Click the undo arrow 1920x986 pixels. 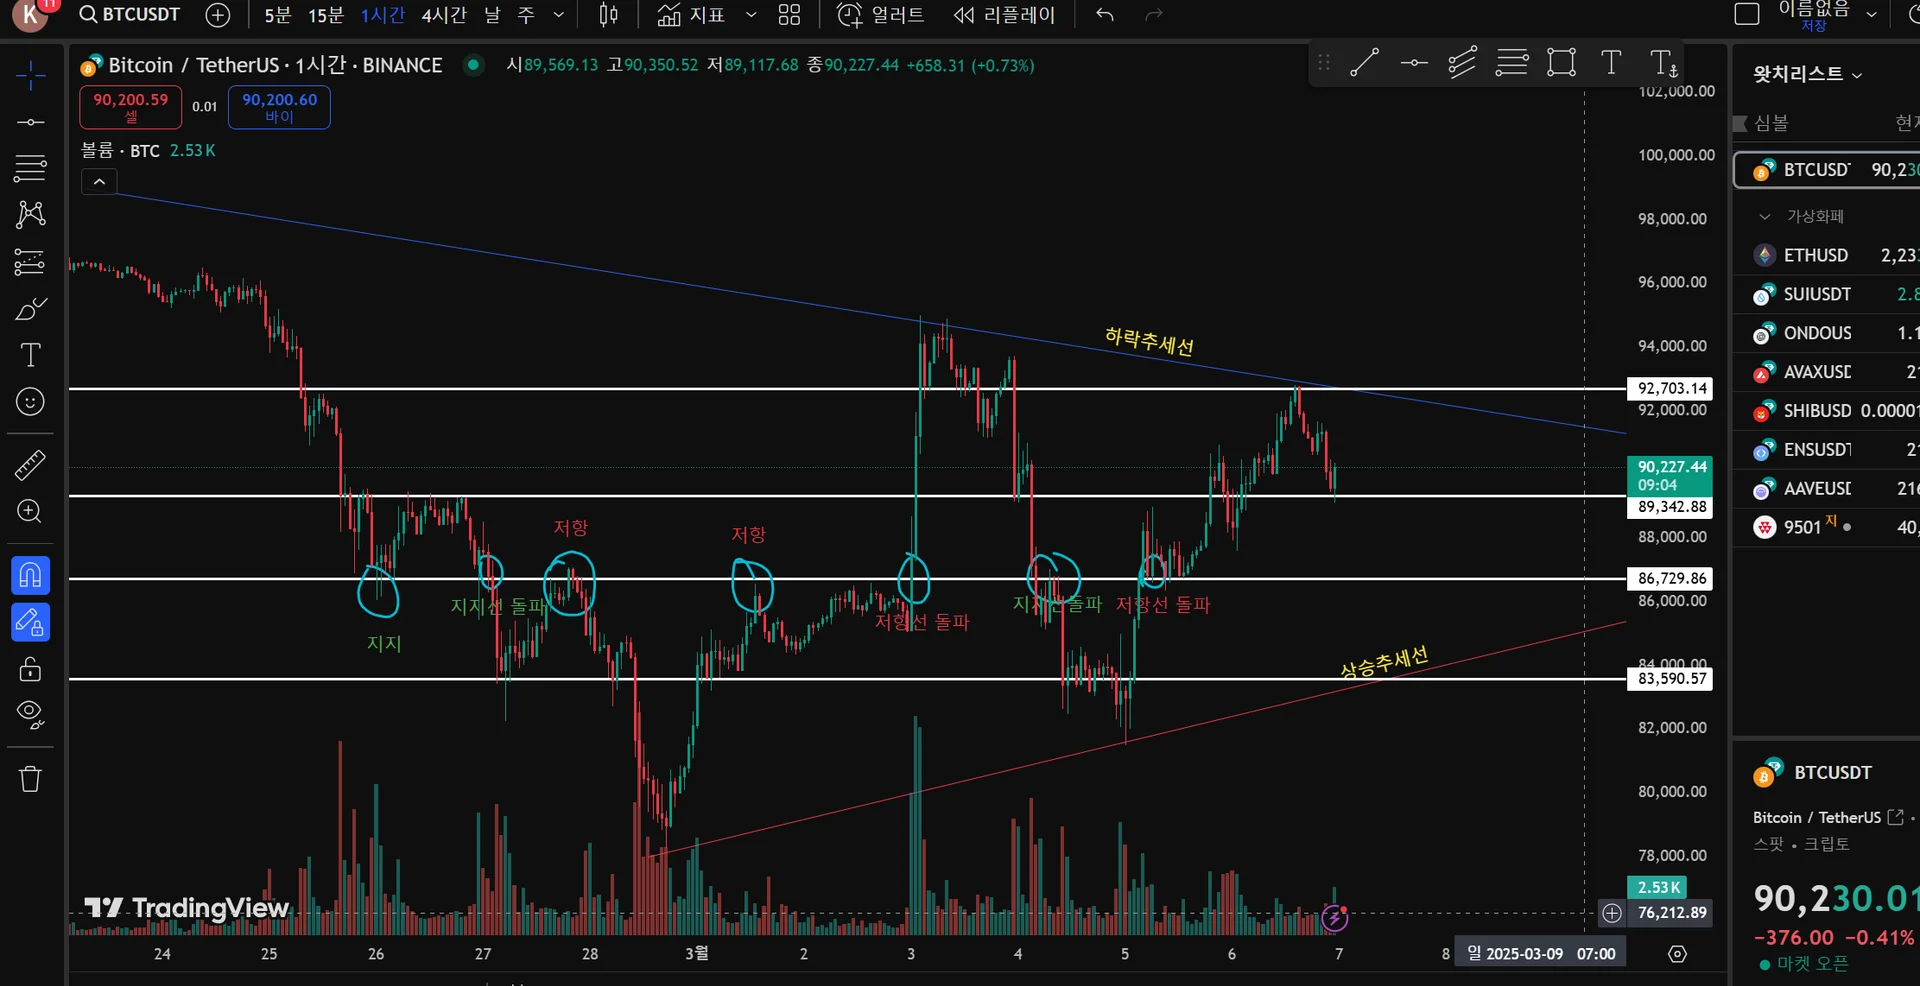(x=1105, y=15)
